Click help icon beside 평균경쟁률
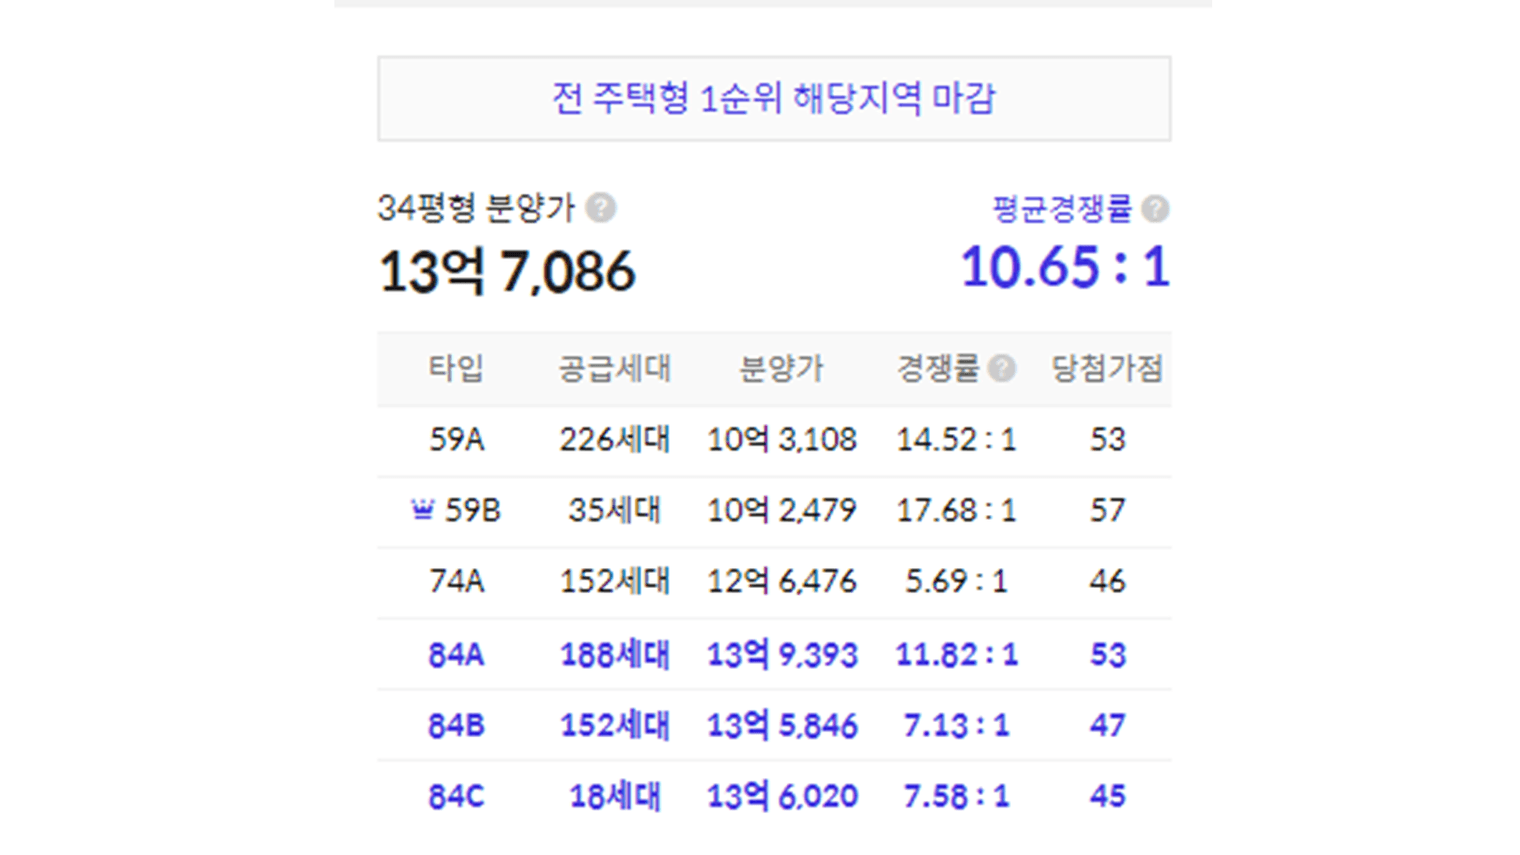1520x855 pixels. coord(1155,208)
